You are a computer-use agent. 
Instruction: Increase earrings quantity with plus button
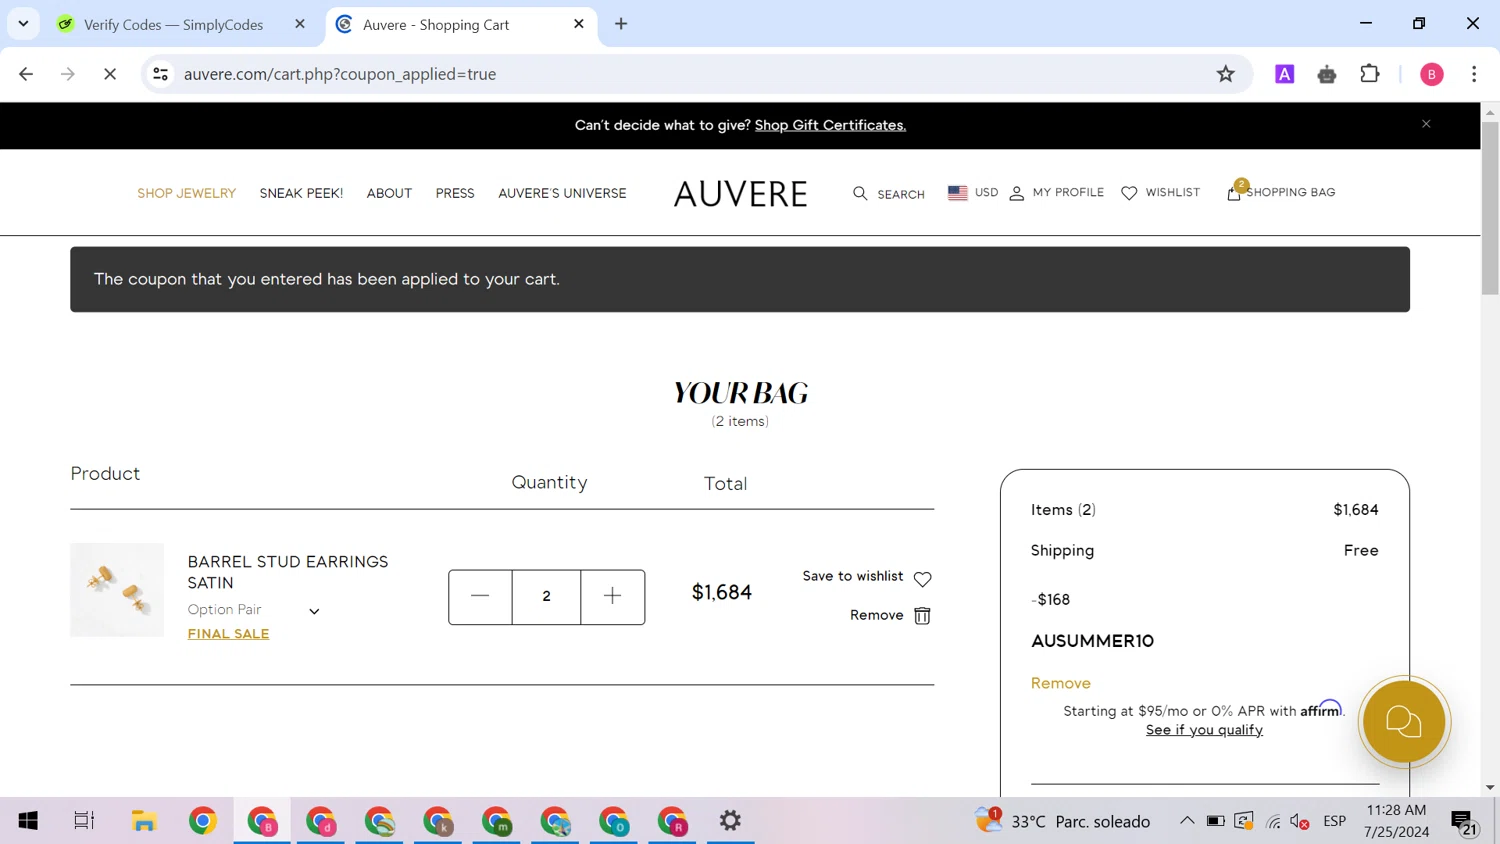pos(613,597)
